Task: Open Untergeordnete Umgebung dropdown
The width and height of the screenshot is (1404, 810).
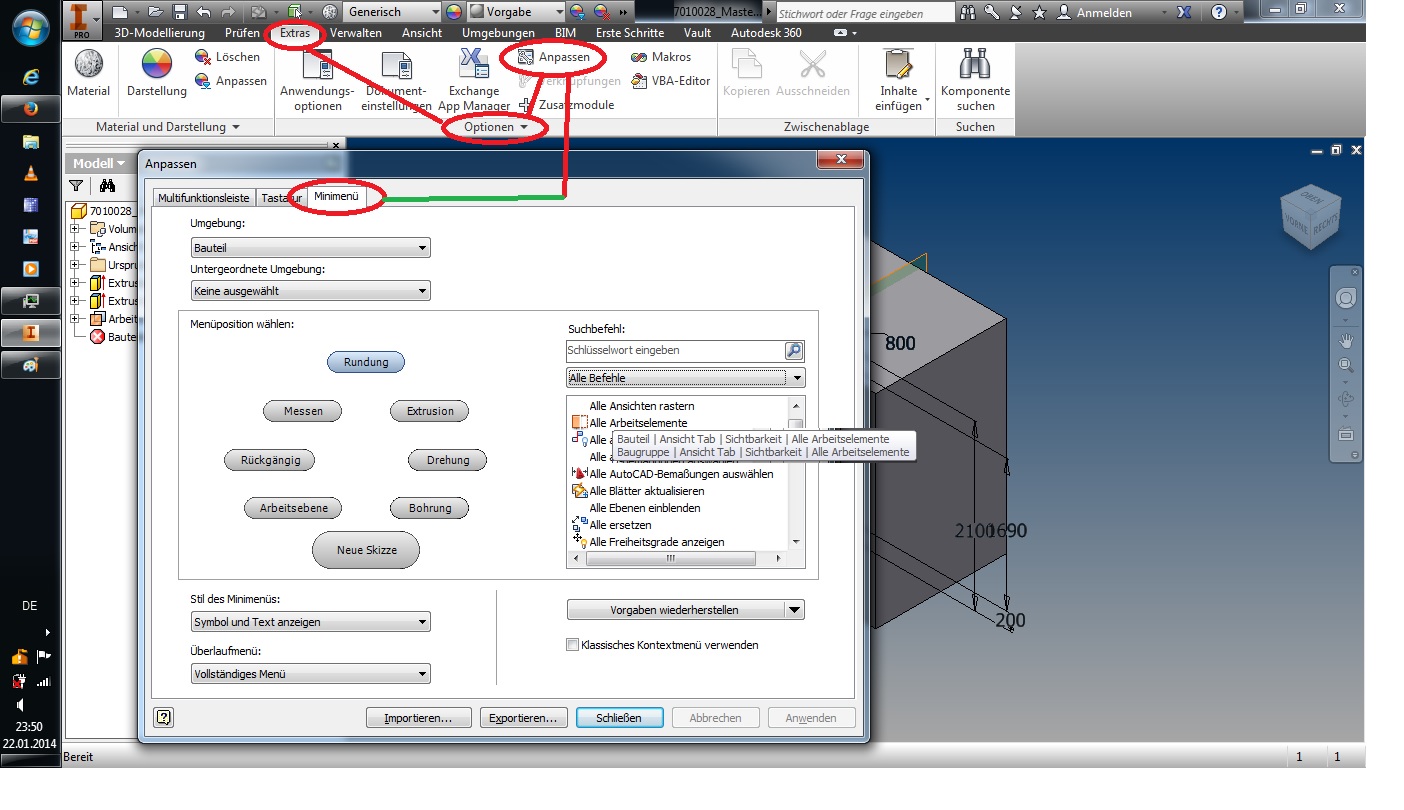Action: 310,291
